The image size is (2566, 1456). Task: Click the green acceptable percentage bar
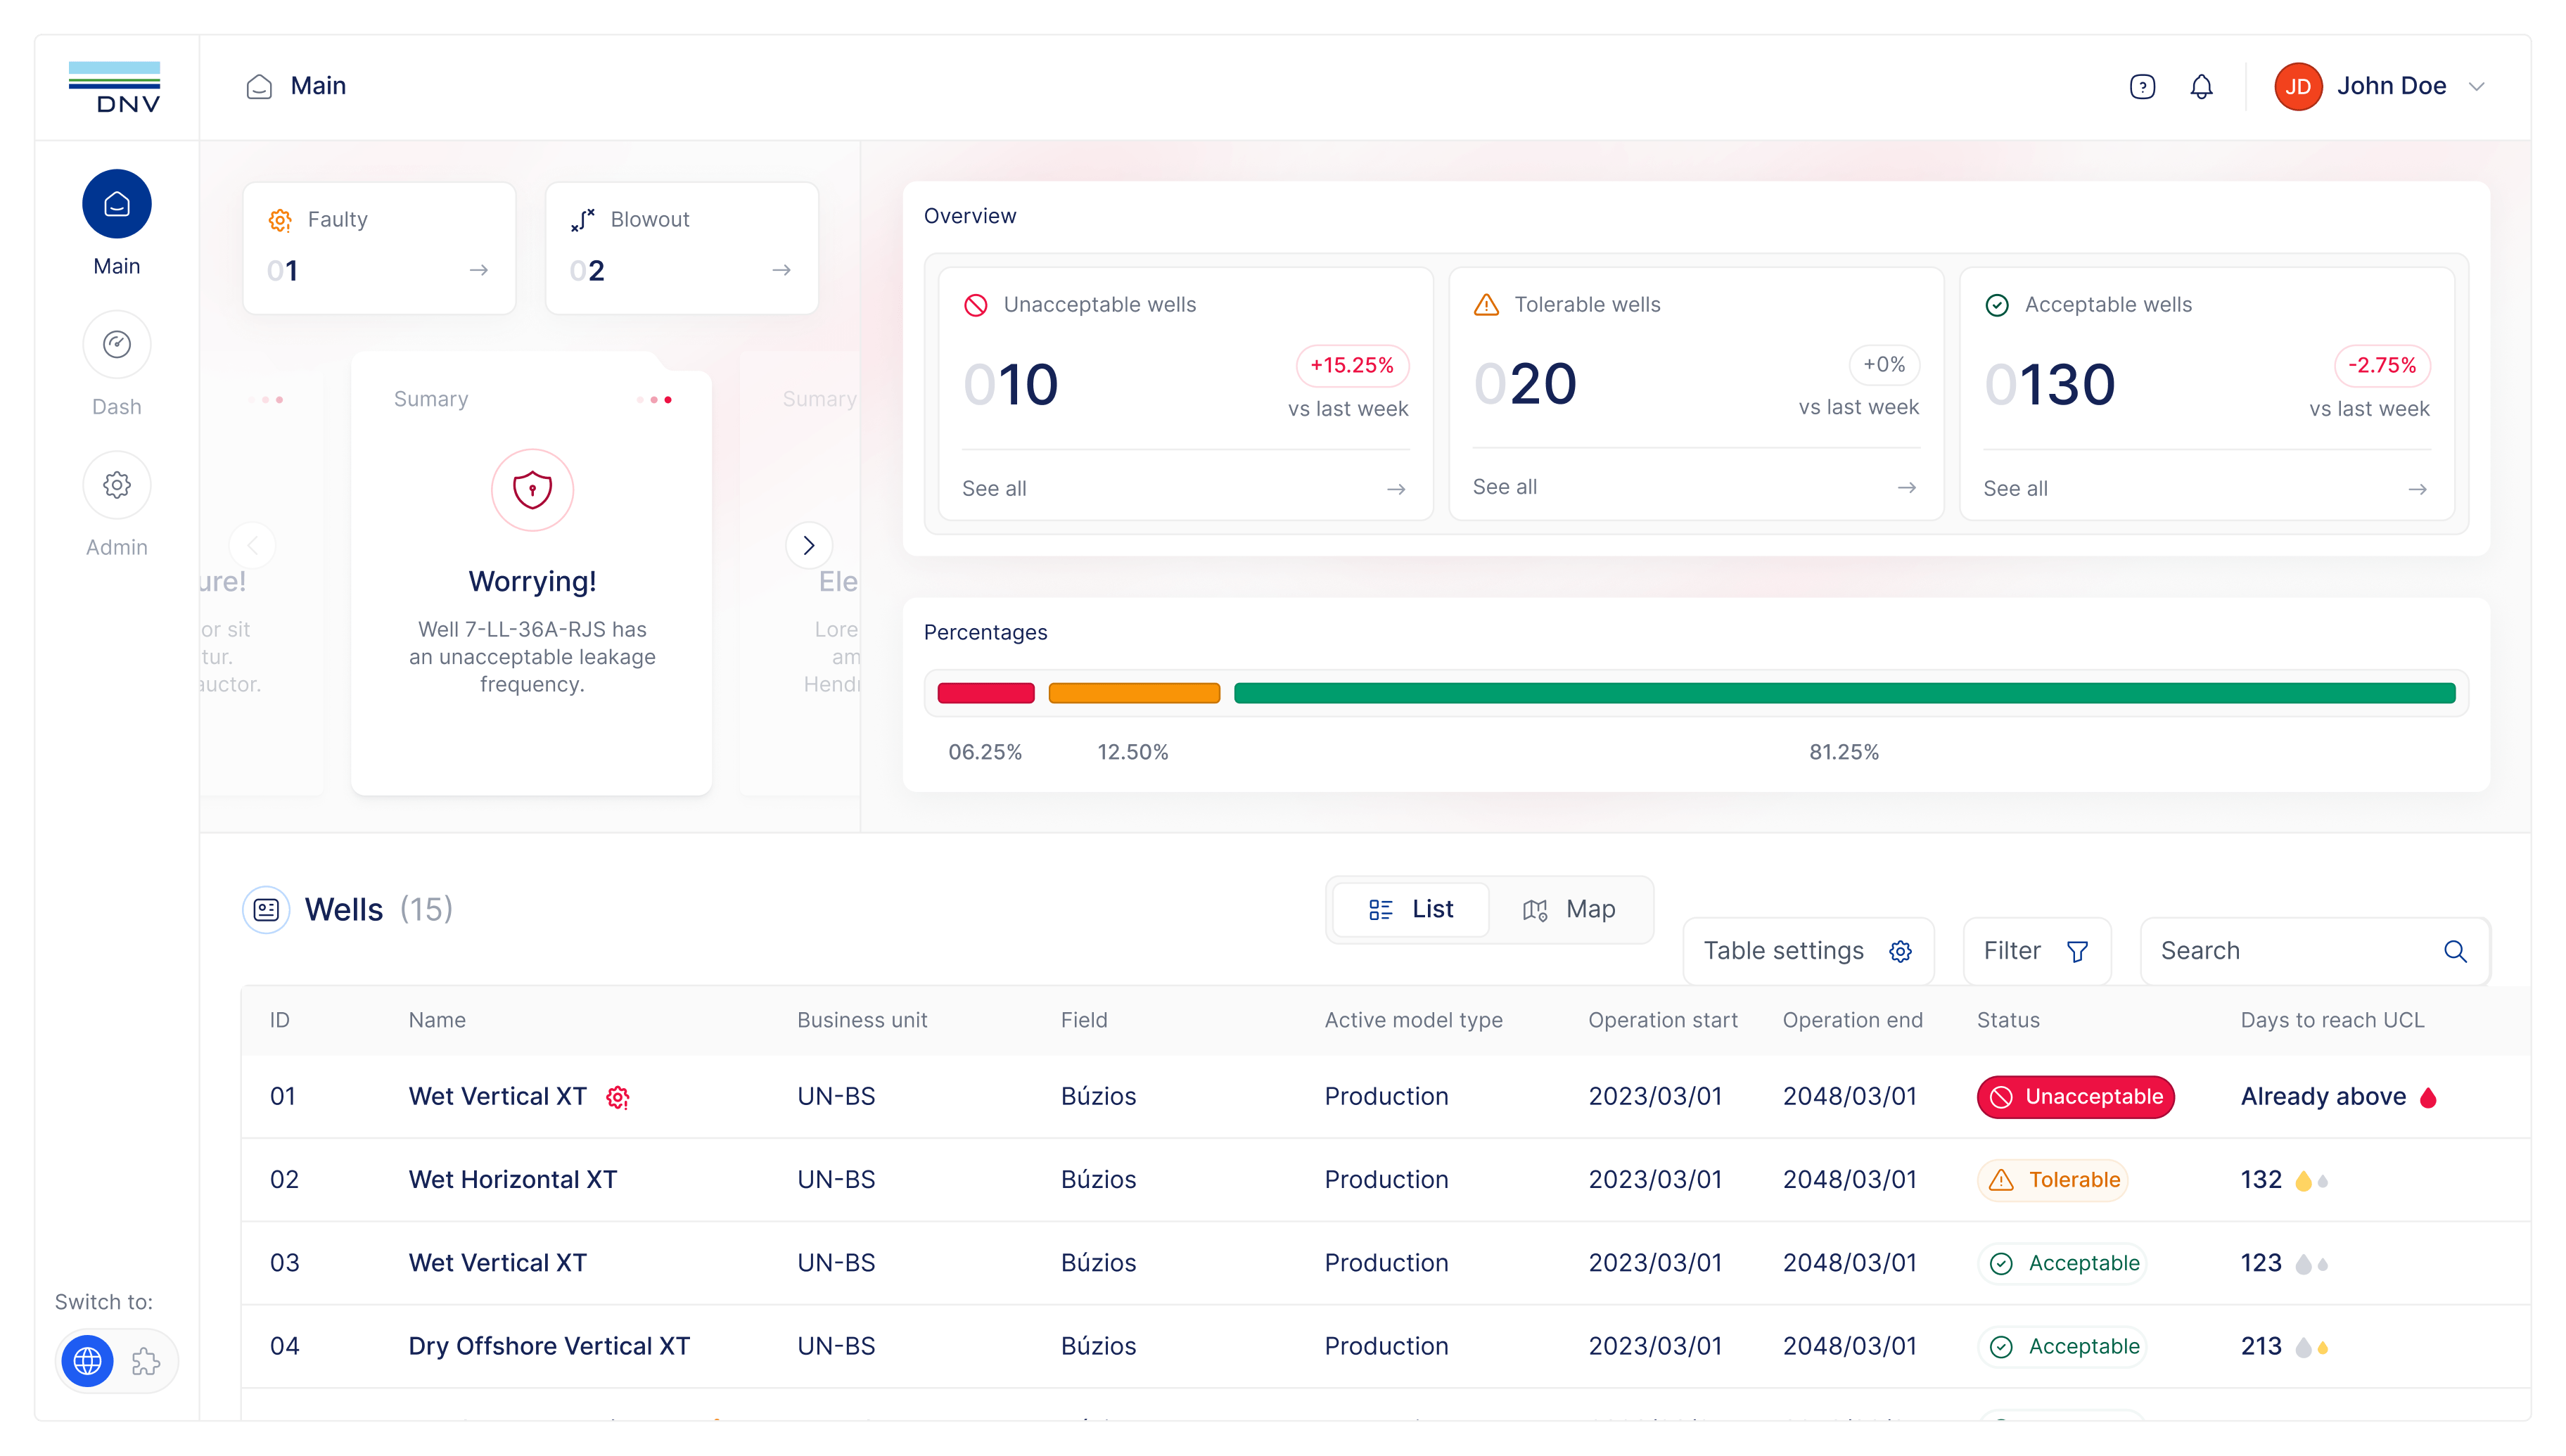(x=1844, y=693)
